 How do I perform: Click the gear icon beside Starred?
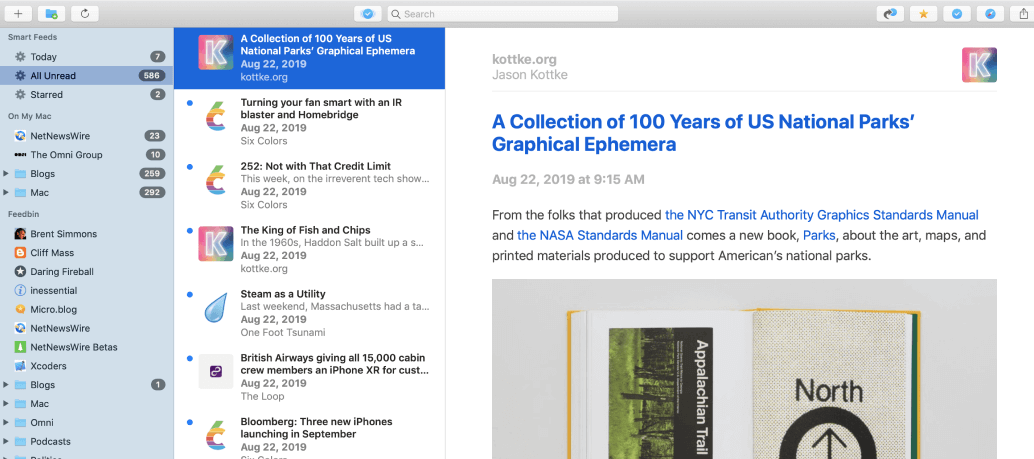click(x=20, y=95)
